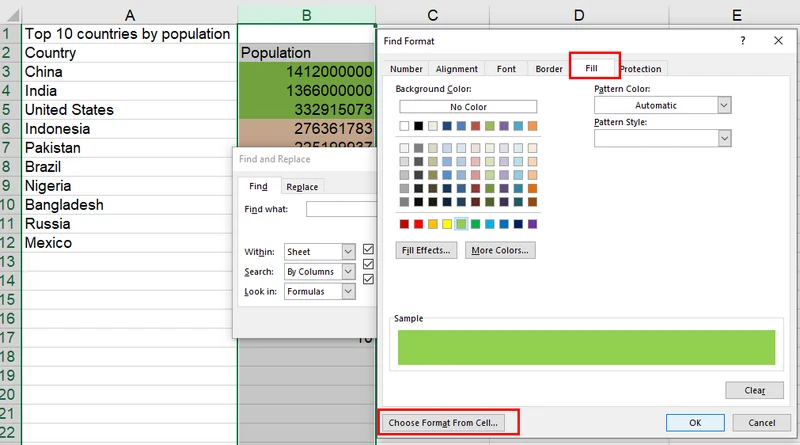Click the India cell
Screen dimensions: 800x445
[x=130, y=91]
